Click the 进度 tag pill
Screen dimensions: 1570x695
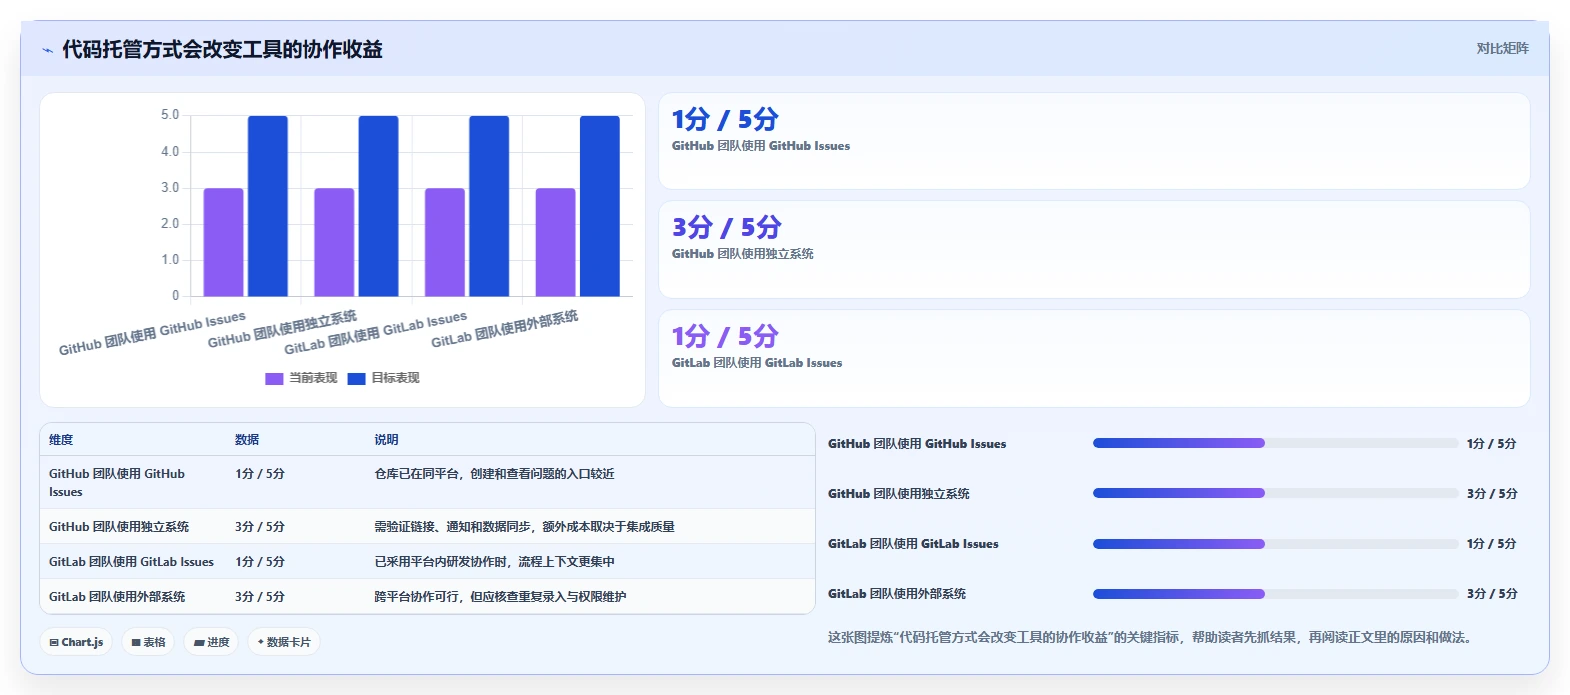(211, 642)
